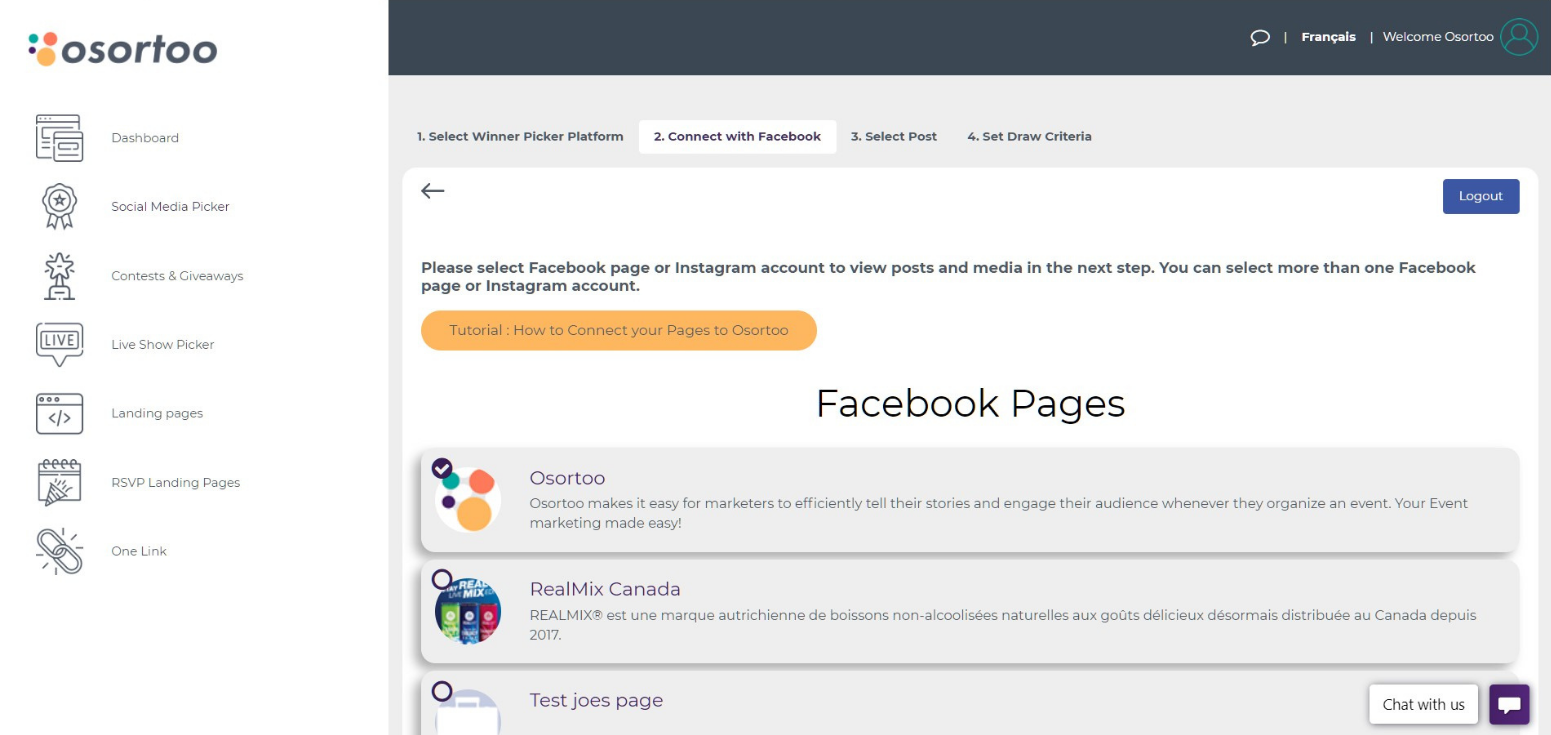Viewport: 1551px width, 735px height.
Task: Go back using the left arrow
Action: pos(432,191)
